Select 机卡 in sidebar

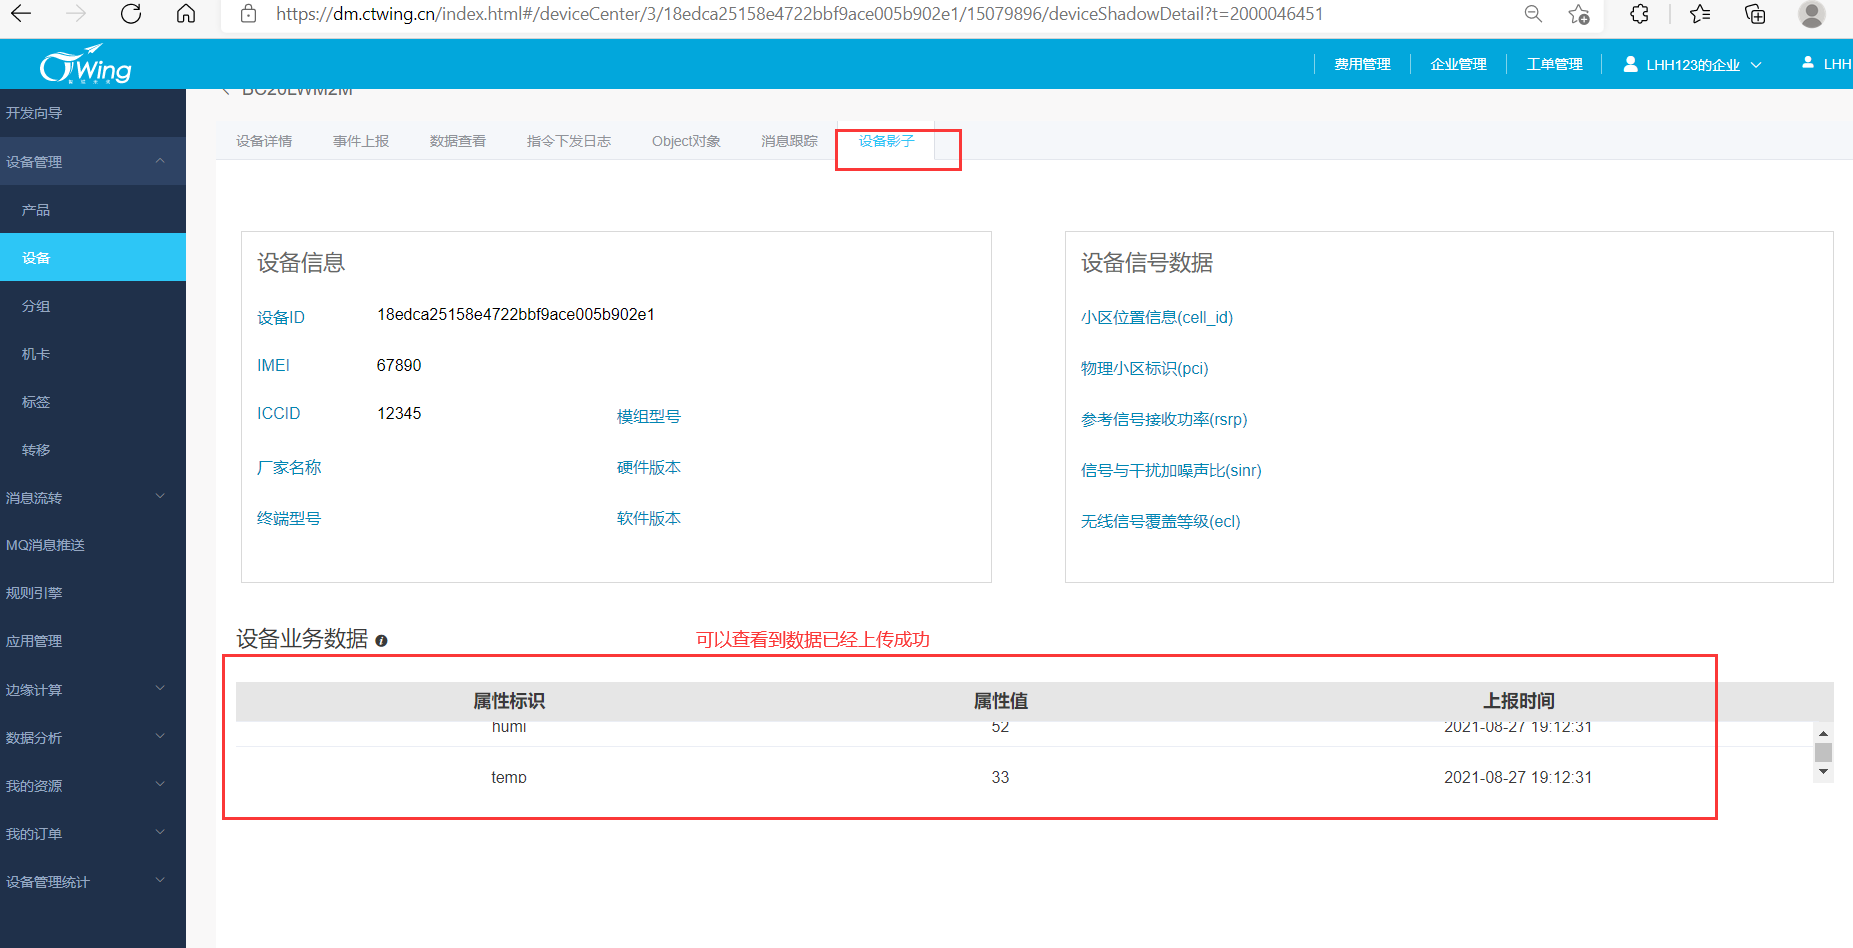tap(93, 354)
